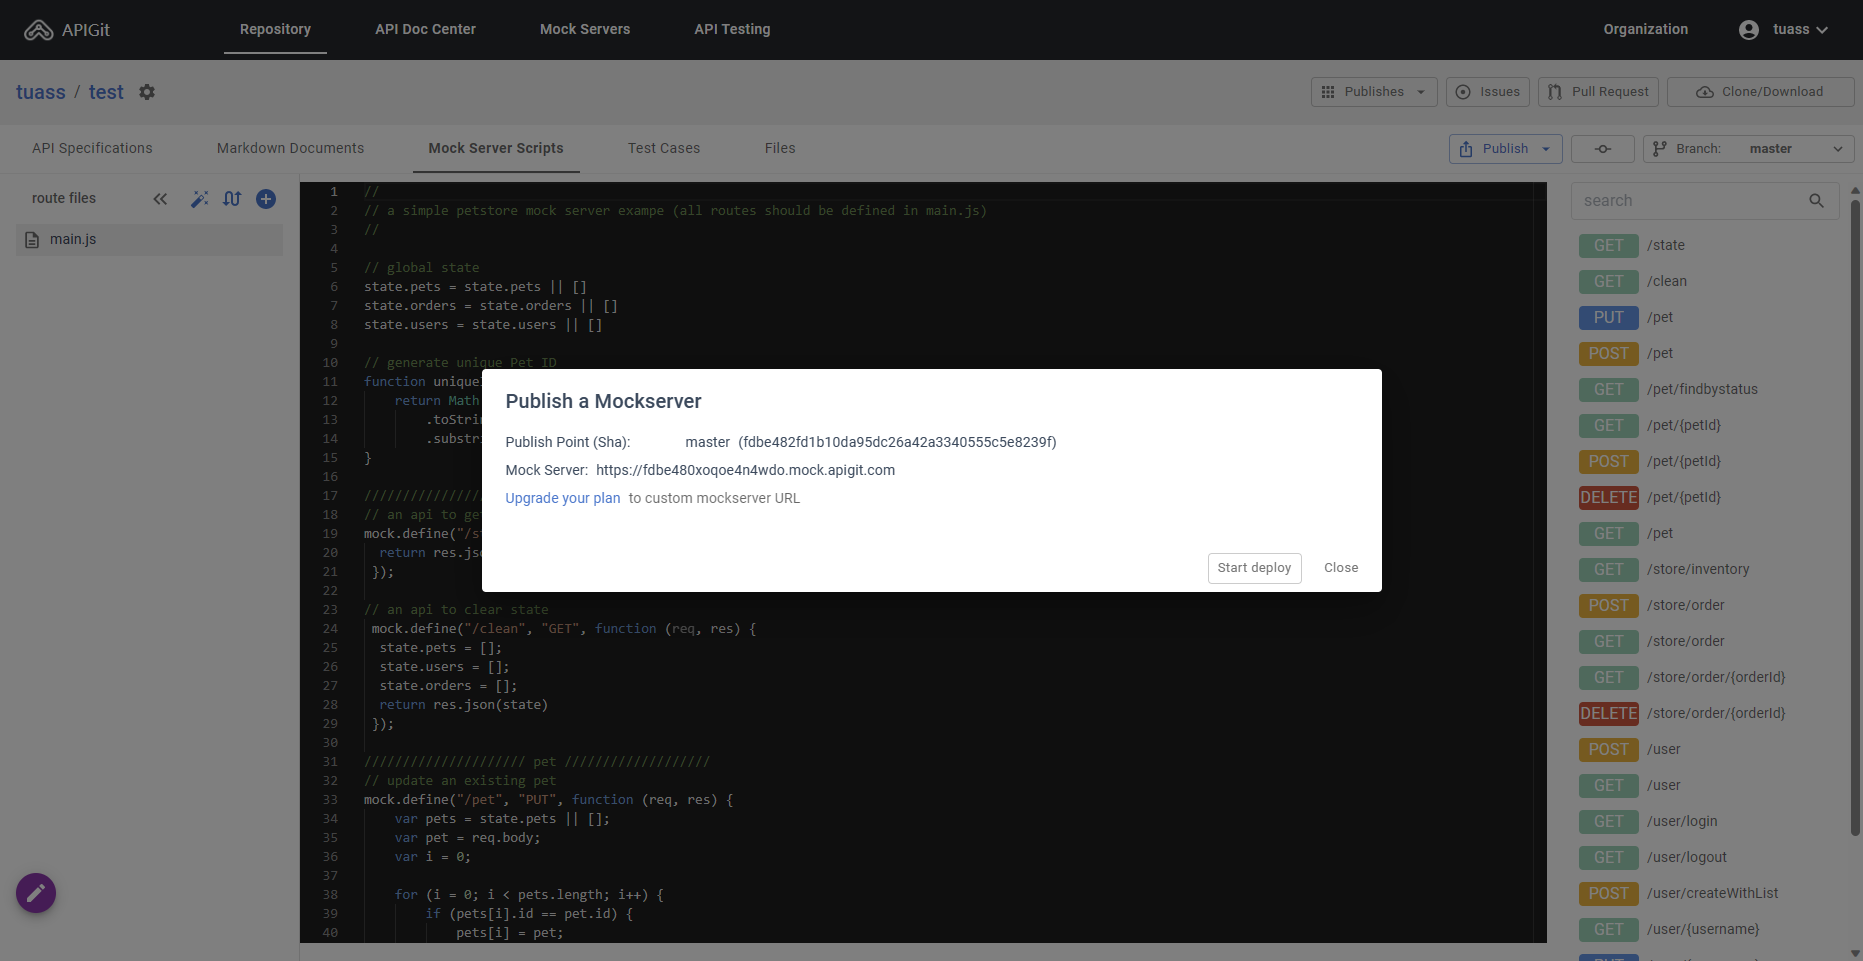Open the commit history icon button
The image size is (1863, 961).
pyautogui.click(x=1602, y=149)
